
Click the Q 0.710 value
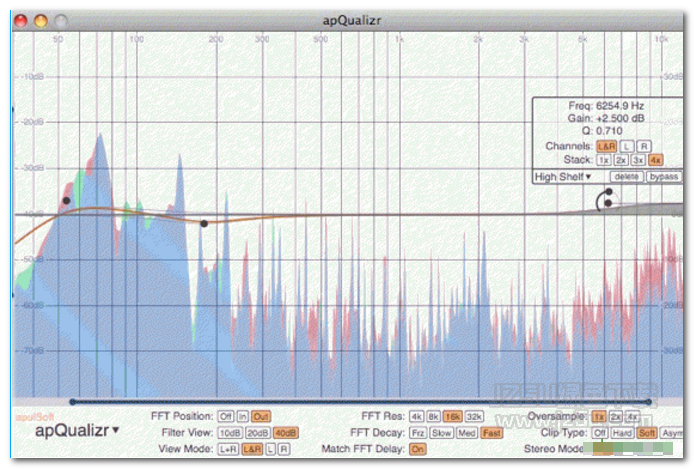click(609, 131)
